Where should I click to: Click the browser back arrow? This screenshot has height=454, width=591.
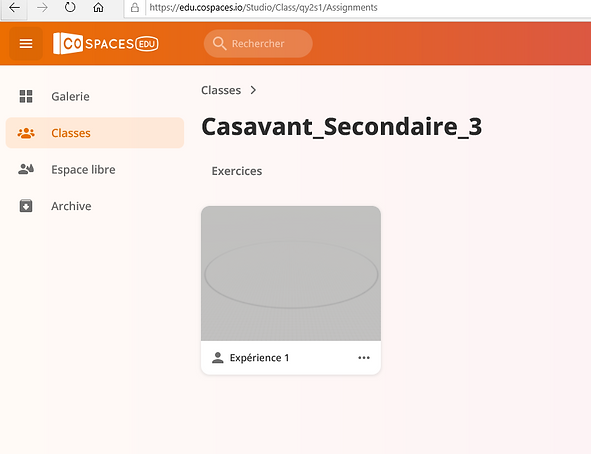(x=14, y=8)
